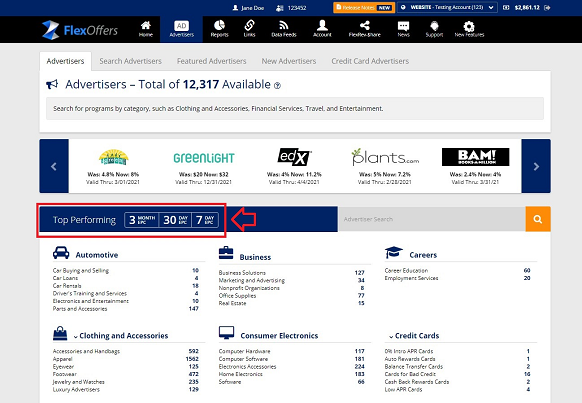Image resolution: width=582 pixels, height=403 pixels.
Task: Open the News speech bubble icon
Action: (403, 26)
